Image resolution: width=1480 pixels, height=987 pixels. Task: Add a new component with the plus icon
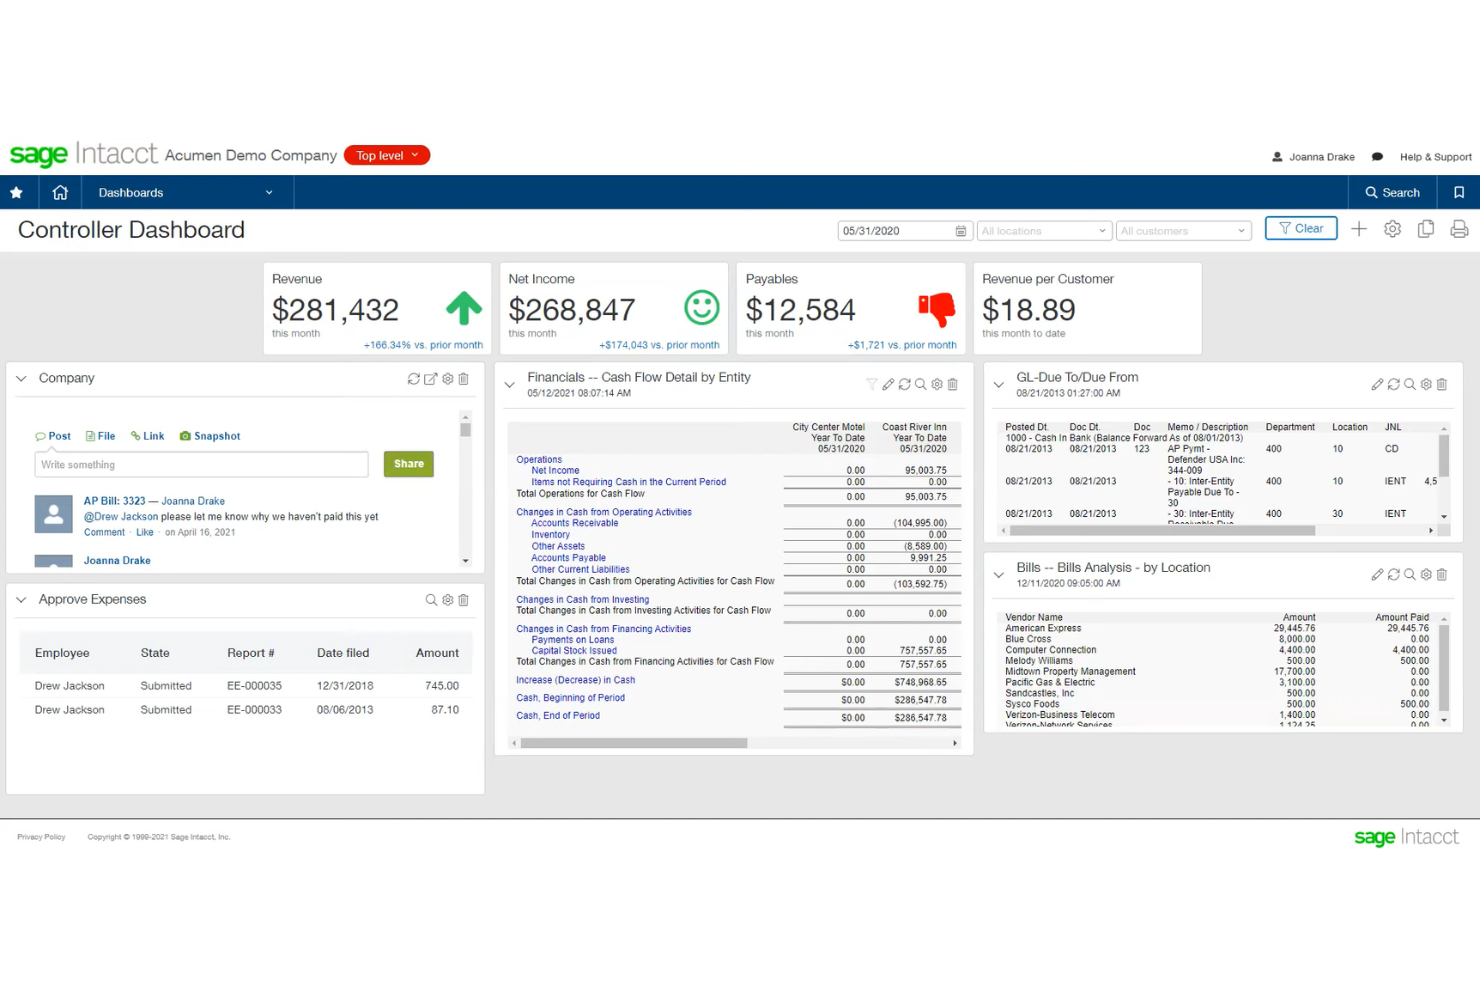pyautogui.click(x=1359, y=229)
